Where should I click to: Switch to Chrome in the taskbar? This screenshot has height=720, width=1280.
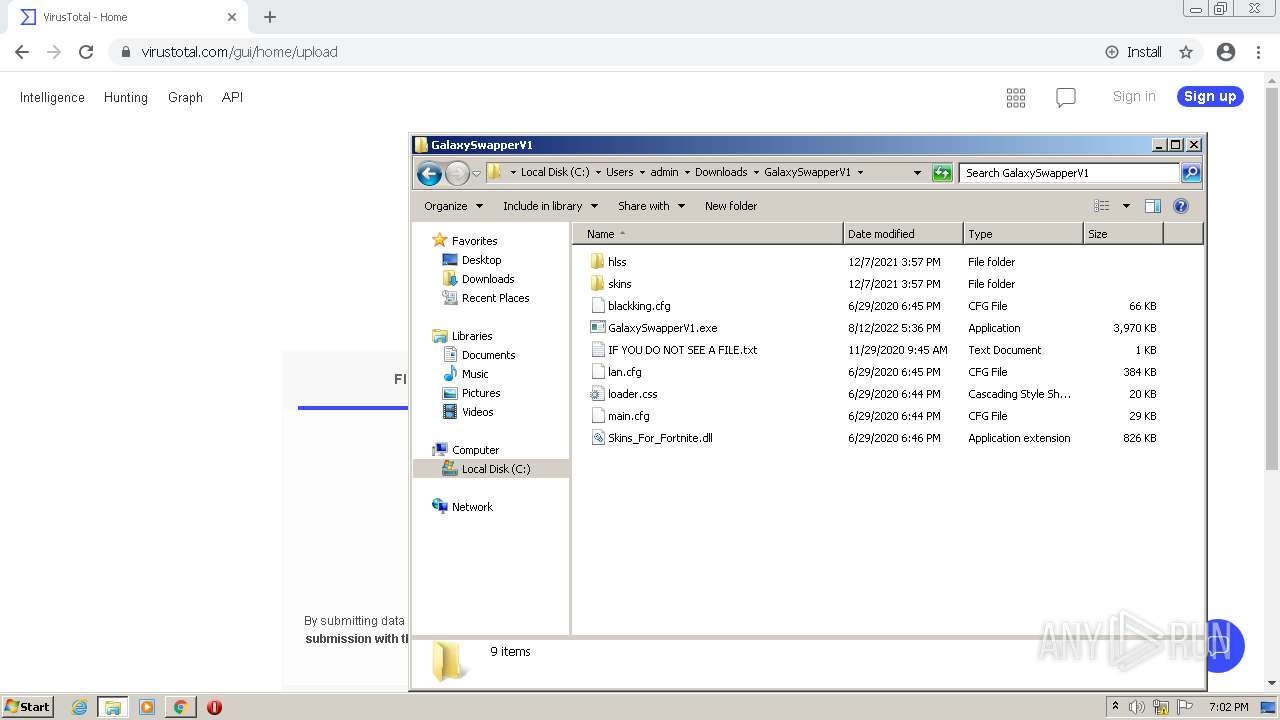[180, 707]
